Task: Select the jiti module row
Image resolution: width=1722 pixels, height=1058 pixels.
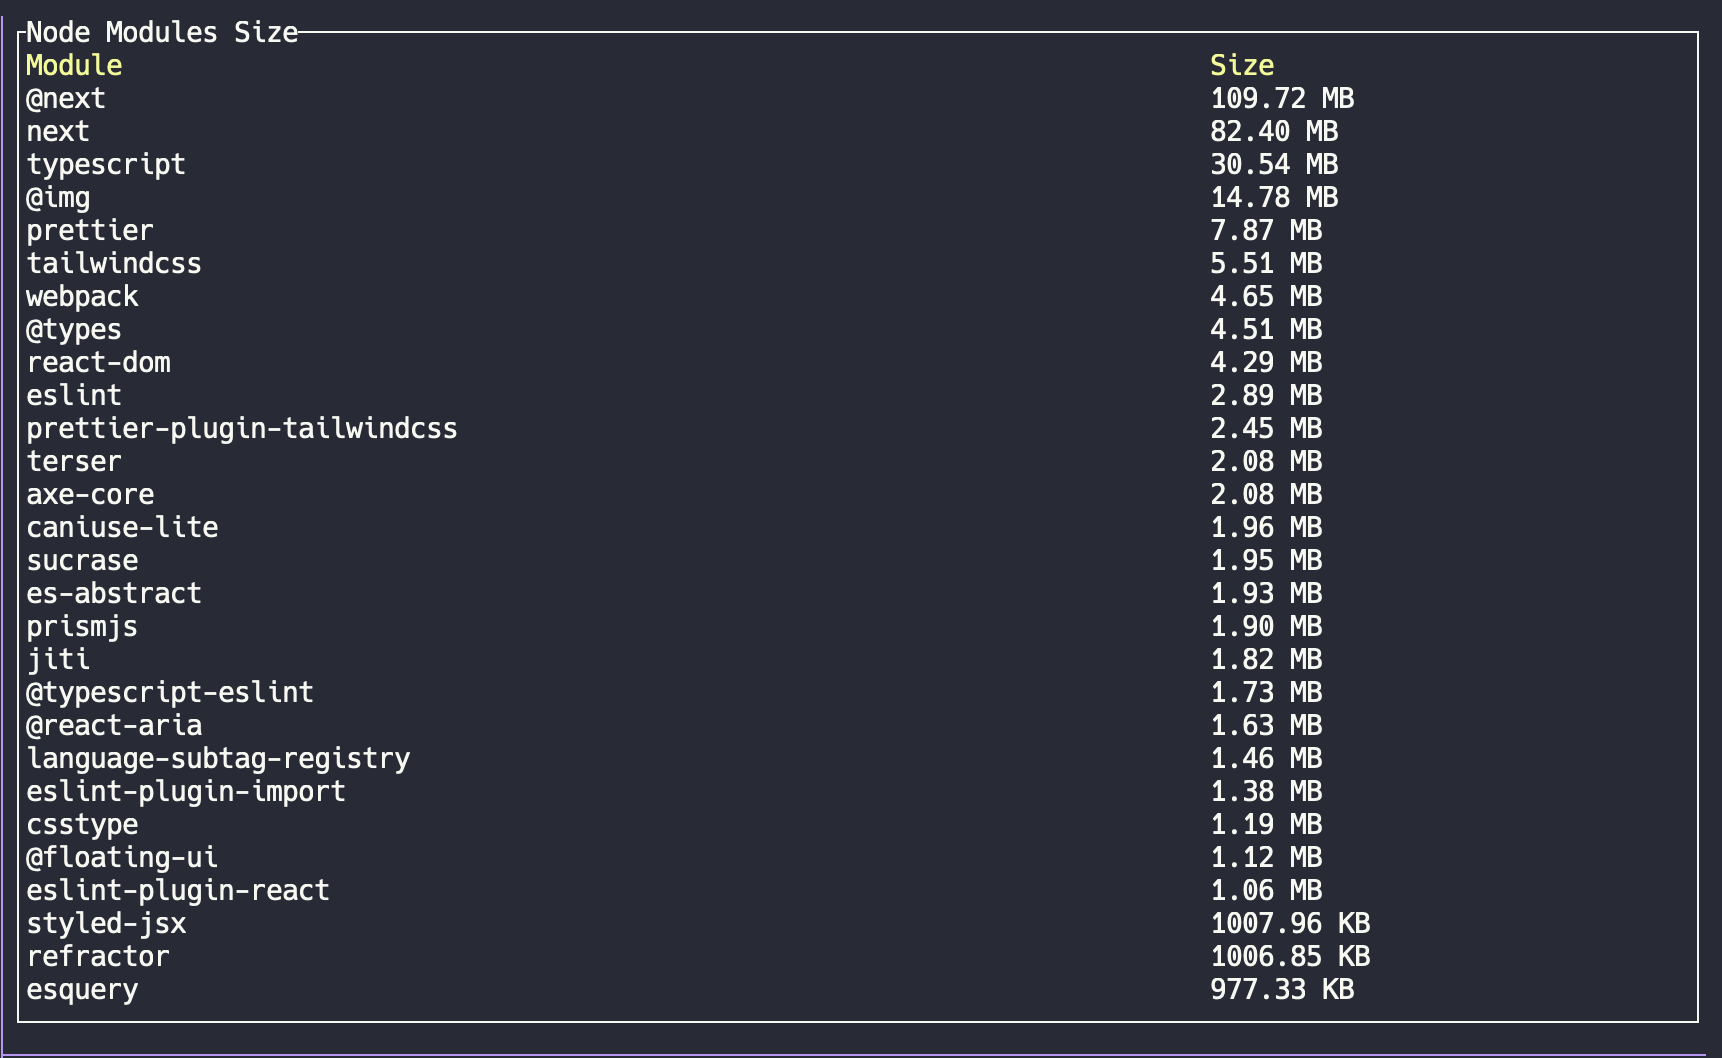Action: (858, 660)
